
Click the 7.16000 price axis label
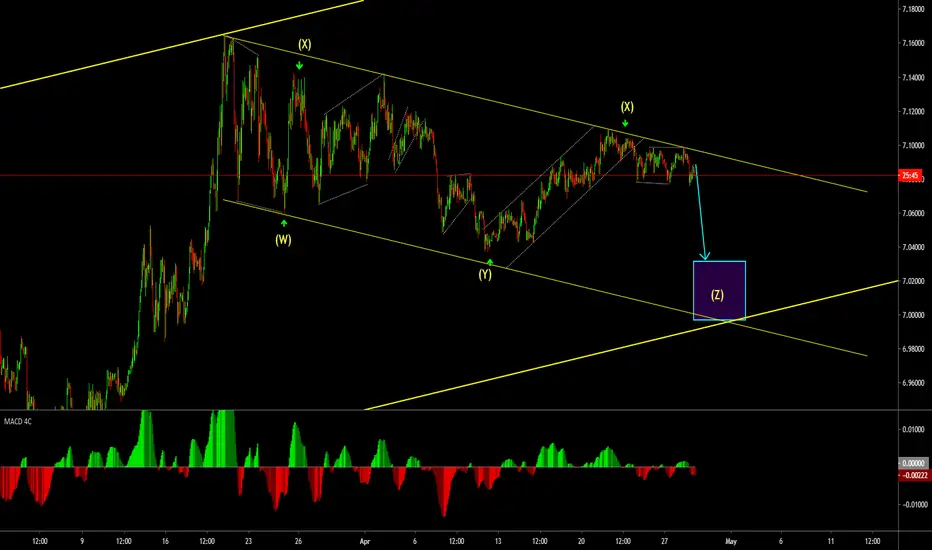pos(912,43)
